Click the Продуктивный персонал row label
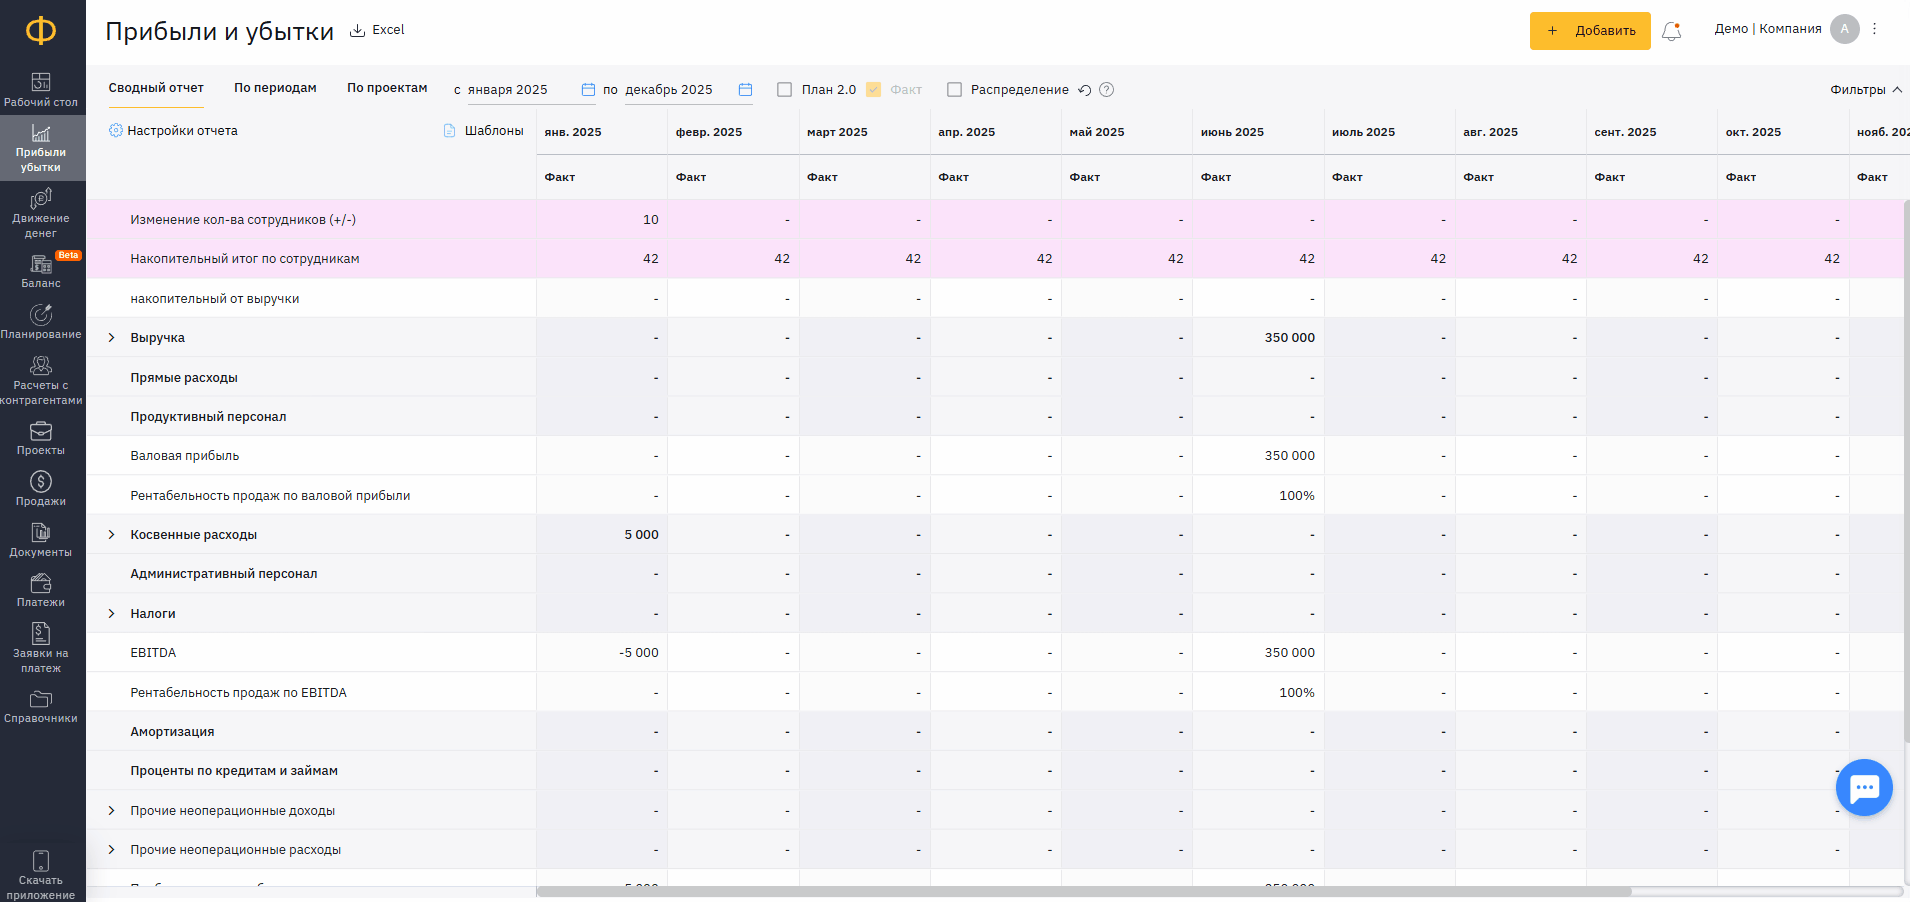The height and width of the screenshot is (902, 1910). point(208,417)
